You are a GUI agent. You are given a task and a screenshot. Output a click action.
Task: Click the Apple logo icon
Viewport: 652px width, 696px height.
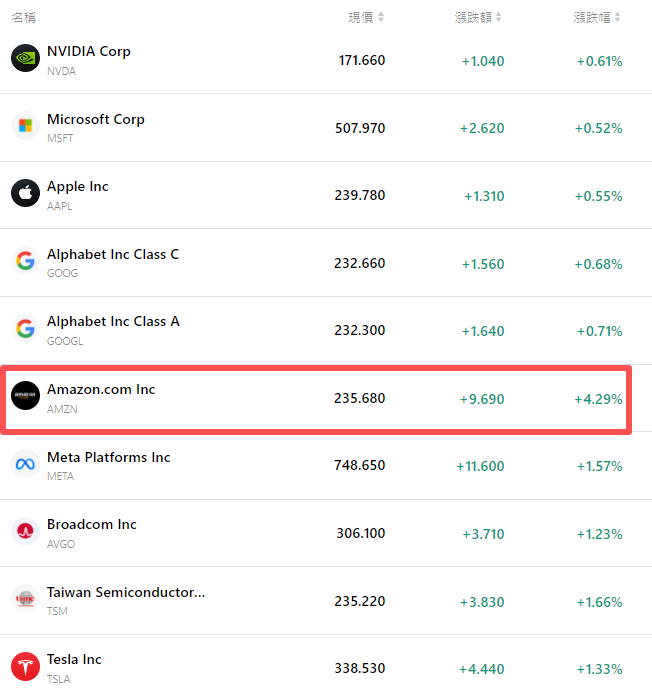(25, 193)
